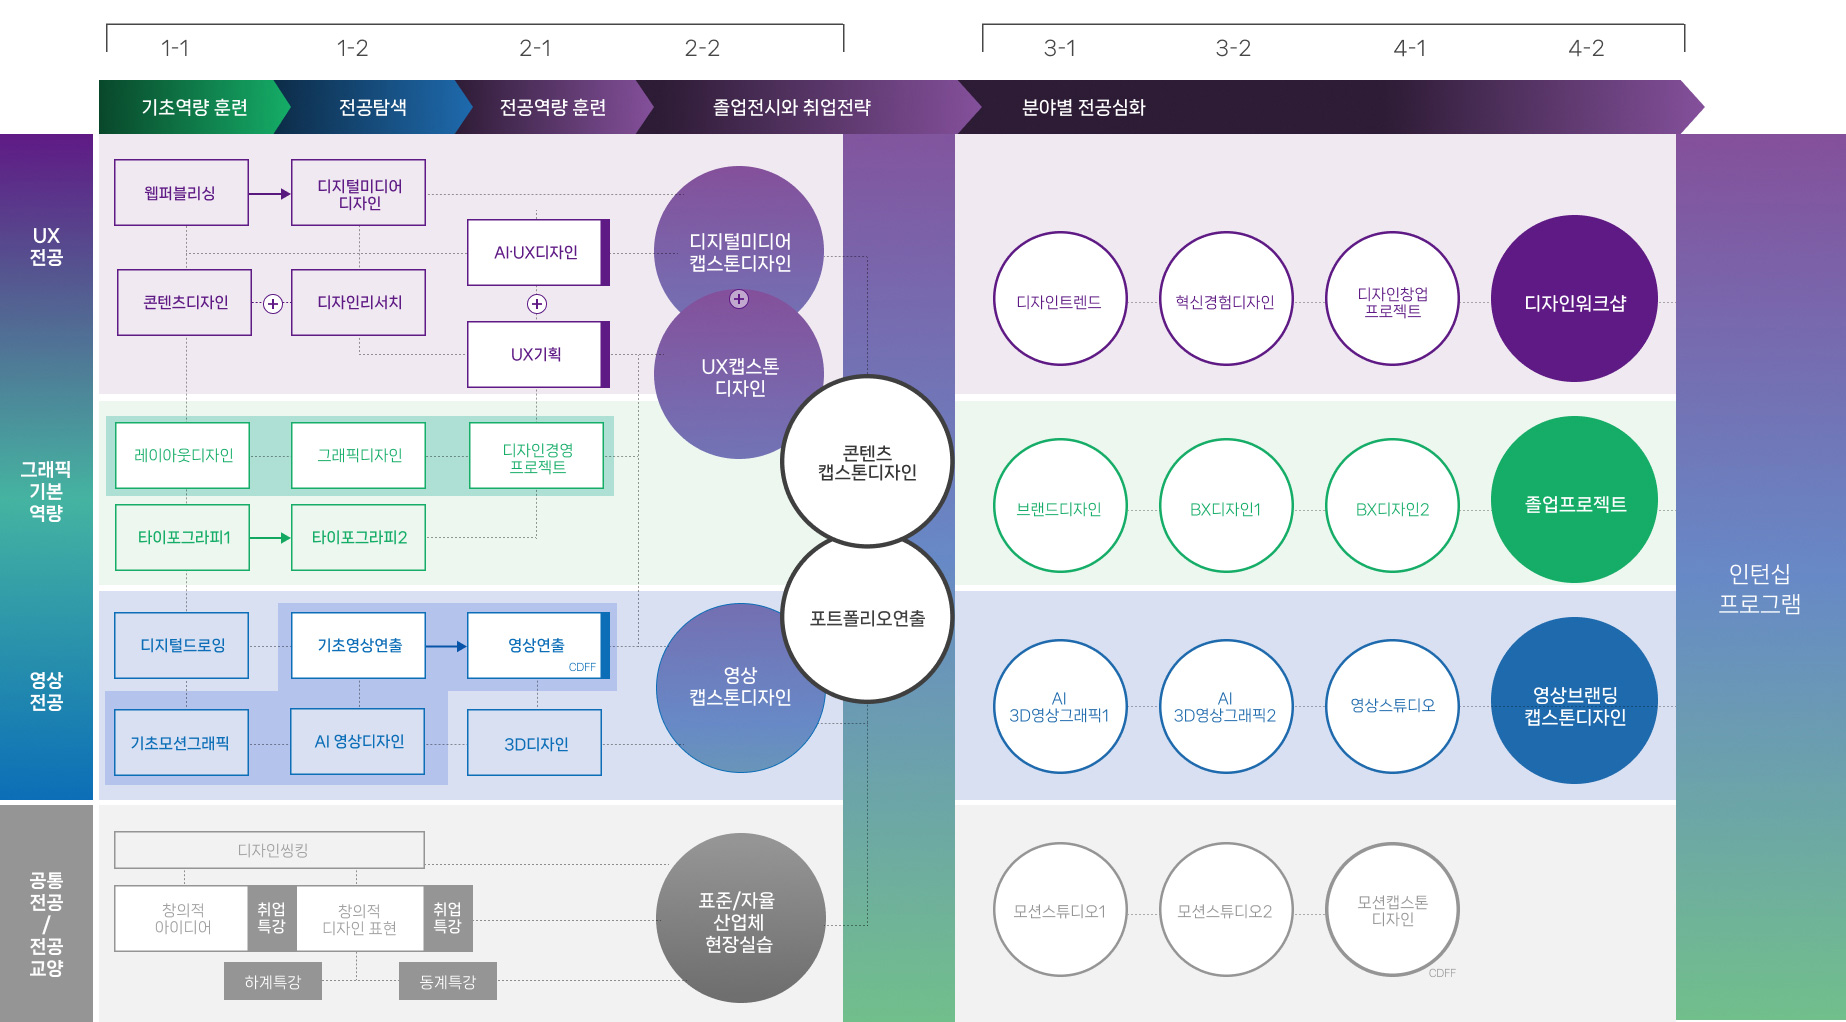Select the 표준/자율 산업체 현장실습 circle
1846x1022 pixels.
pyautogui.click(x=740, y=919)
